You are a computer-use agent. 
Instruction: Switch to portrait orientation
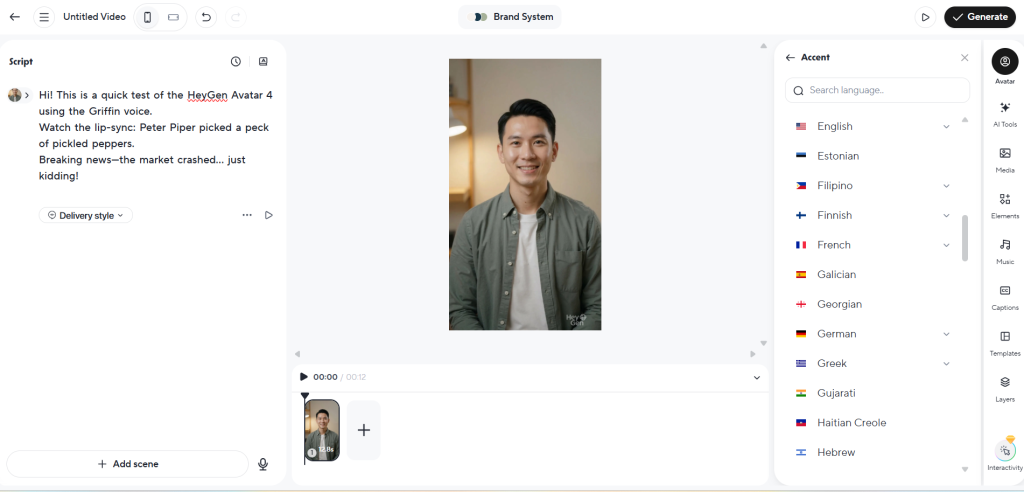pyautogui.click(x=147, y=17)
